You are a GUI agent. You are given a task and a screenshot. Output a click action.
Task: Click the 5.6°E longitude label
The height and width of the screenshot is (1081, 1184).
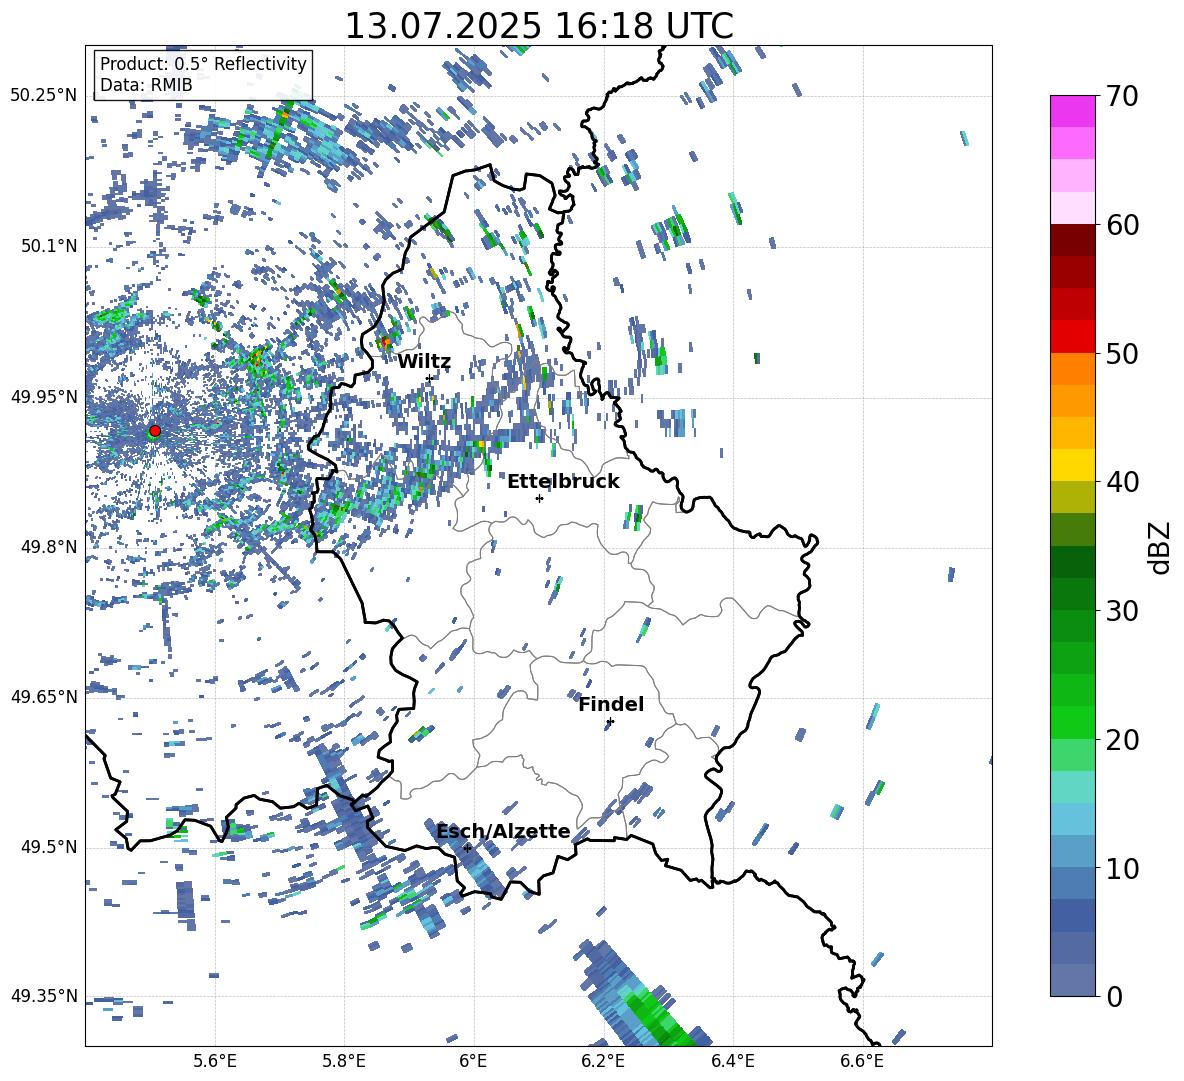click(x=215, y=1061)
